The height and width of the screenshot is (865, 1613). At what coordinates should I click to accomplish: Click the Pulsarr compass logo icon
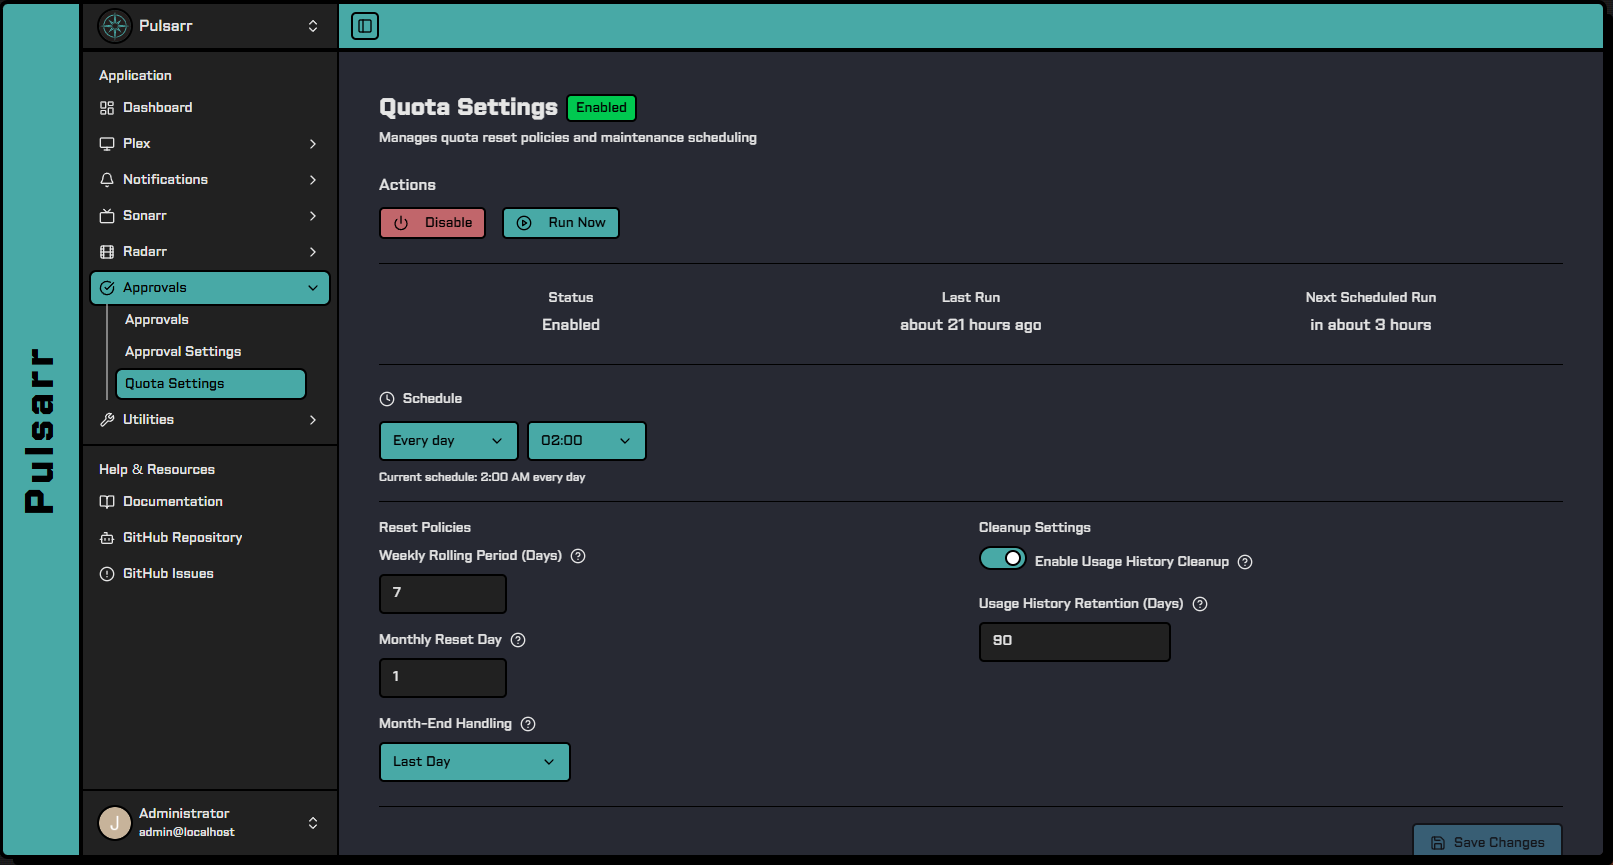(x=115, y=26)
